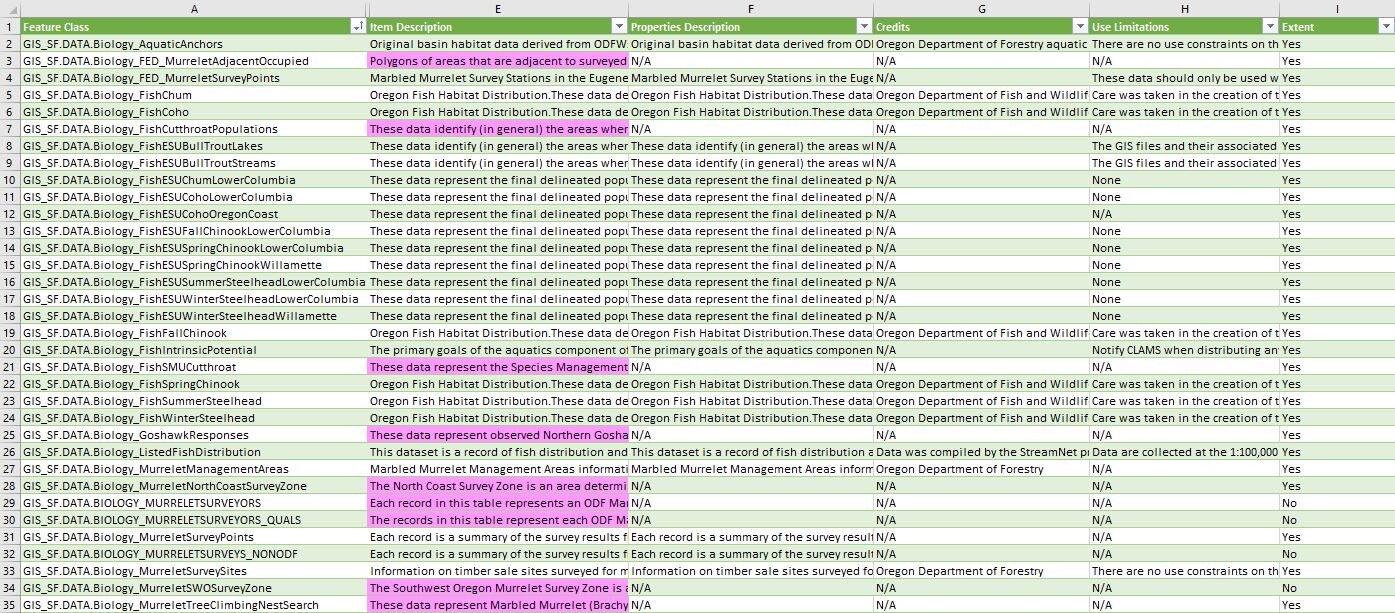
Task: Select cell GIS_SF.DATA.Biology_FishIntrinsicPotential
Action: click(193, 350)
